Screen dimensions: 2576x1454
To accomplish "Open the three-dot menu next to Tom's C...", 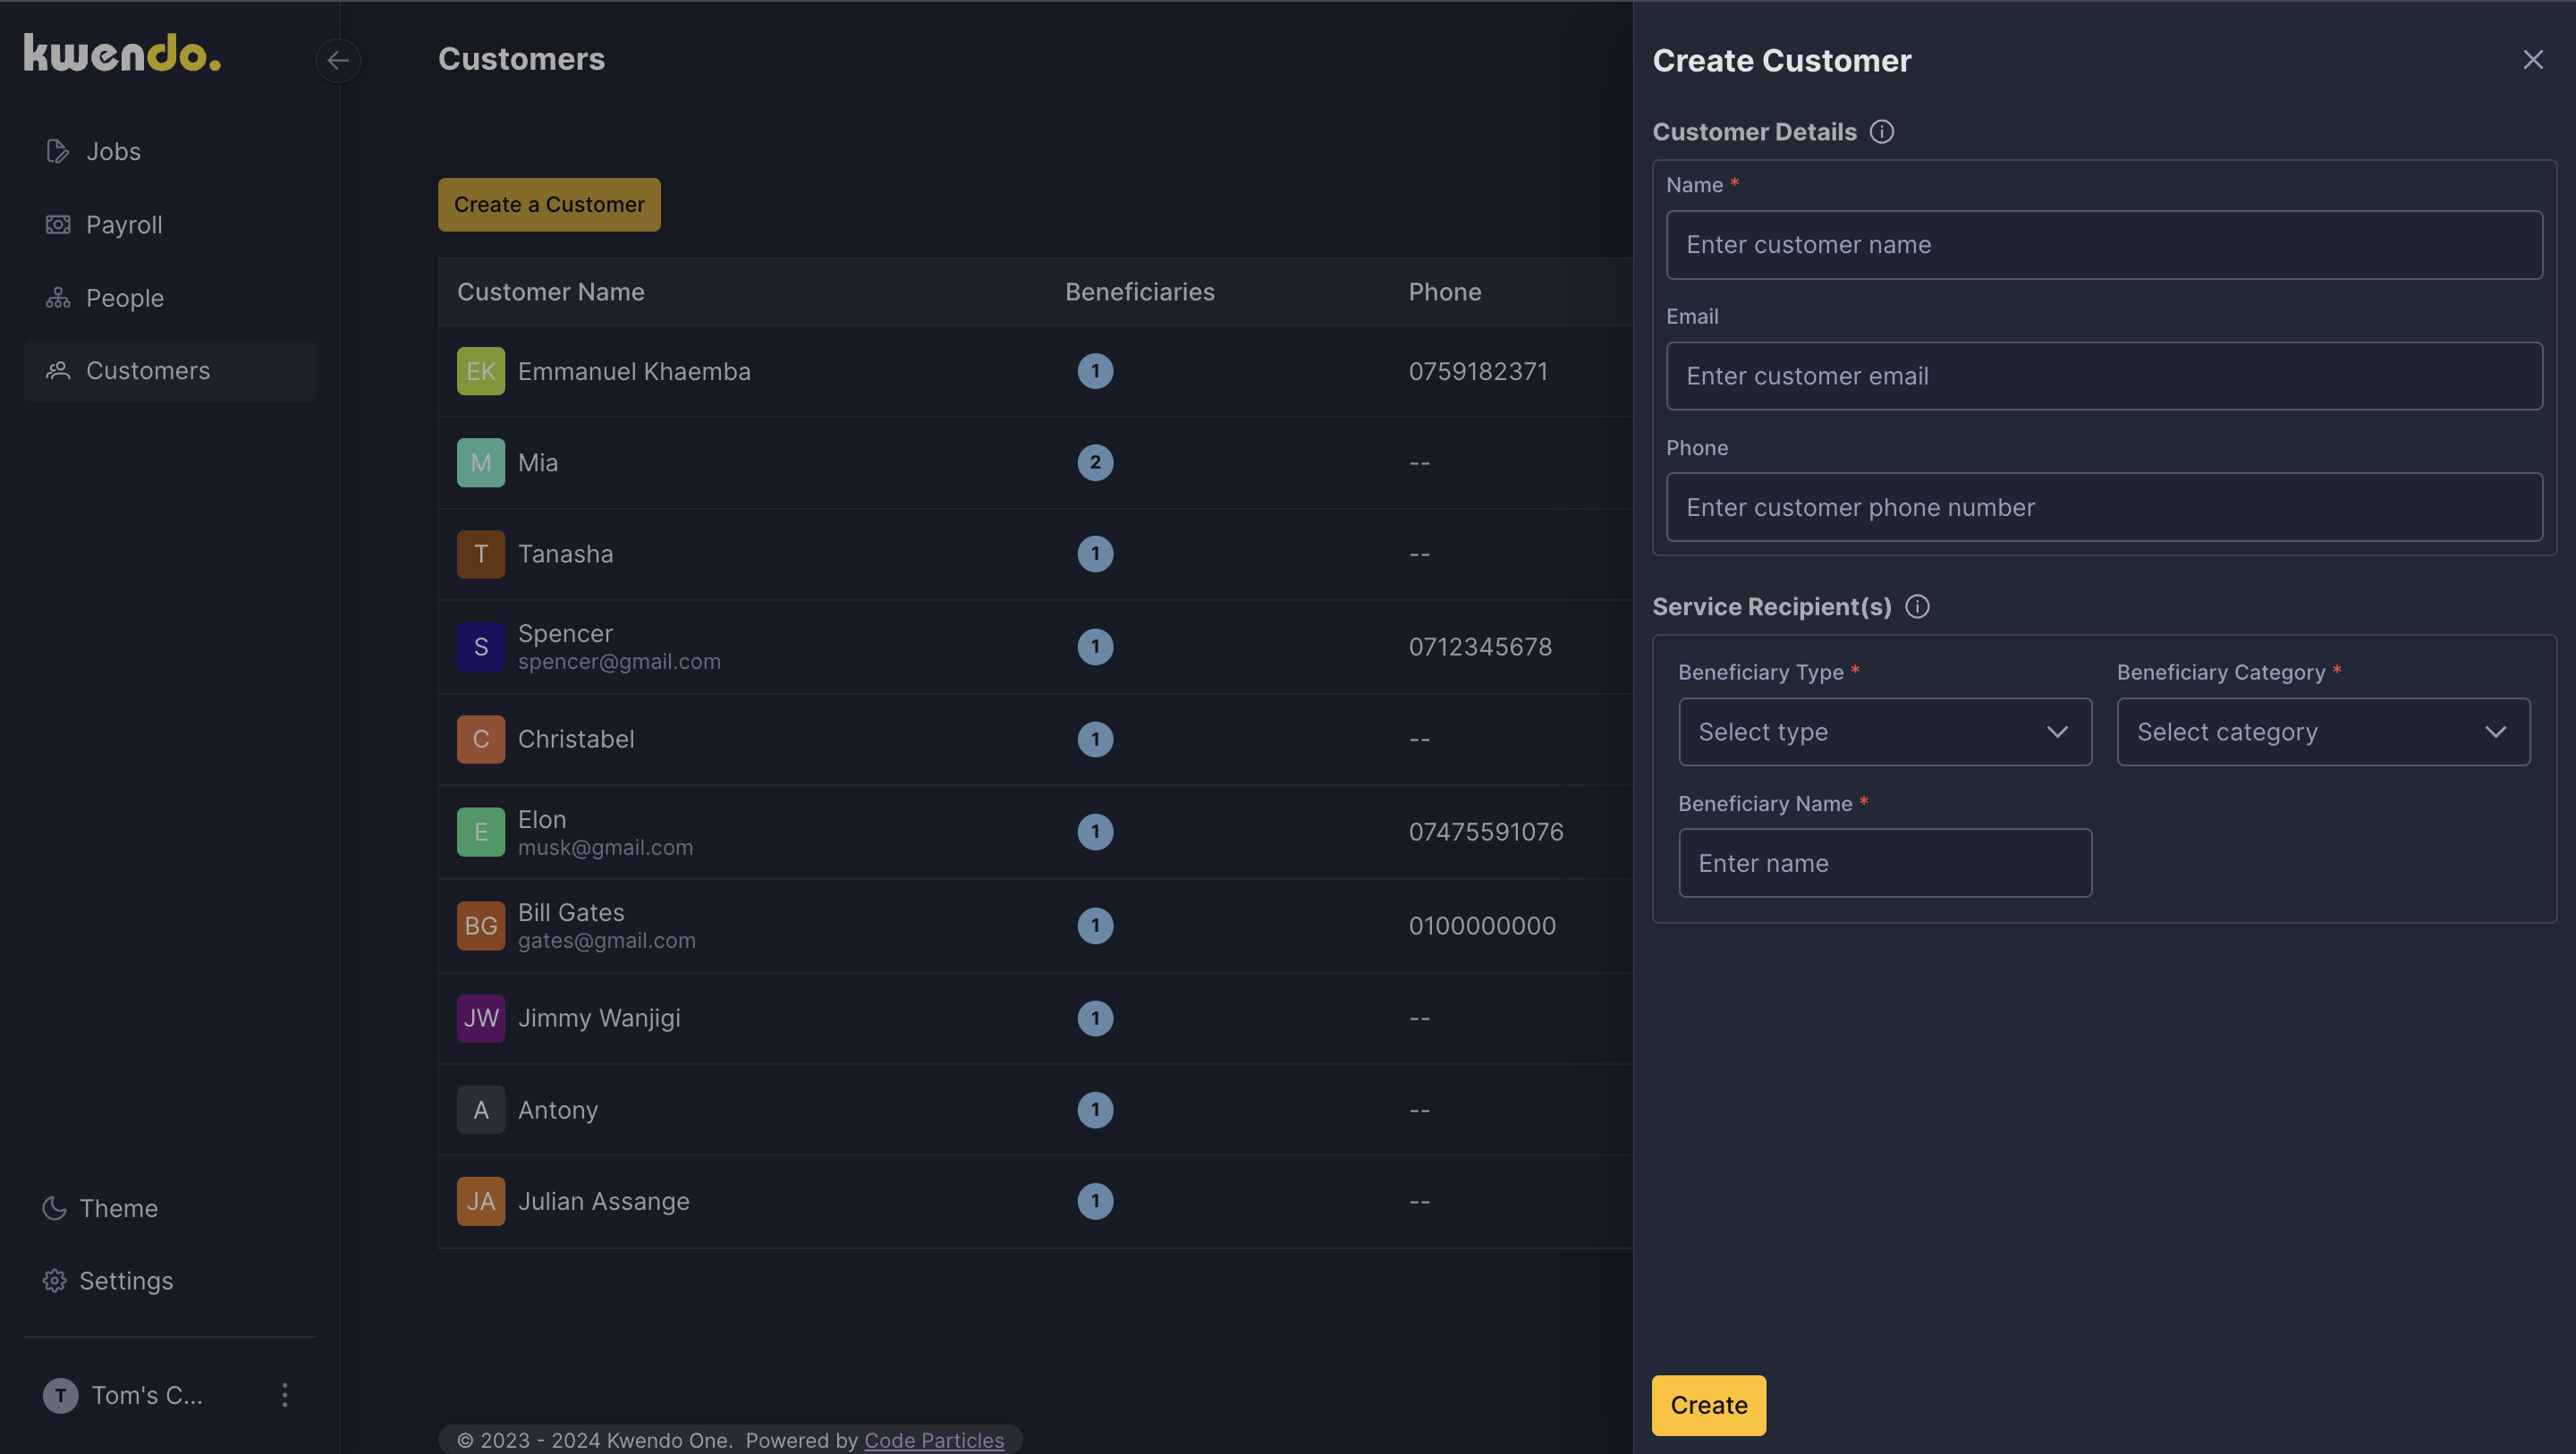I will pos(285,1394).
